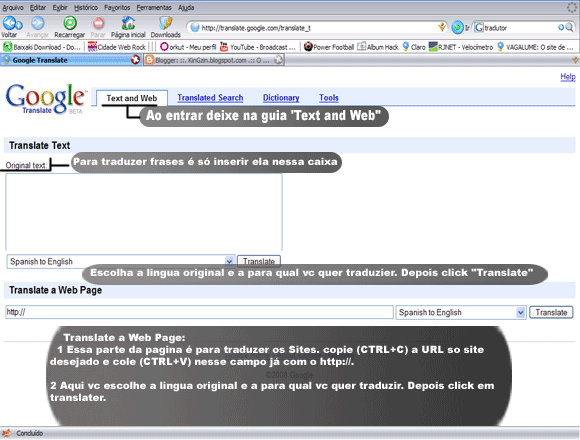The width and height of the screenshot is (580, 440).
Task: Open Baixaki Download bookmark
Action: (x=41, y=47)
